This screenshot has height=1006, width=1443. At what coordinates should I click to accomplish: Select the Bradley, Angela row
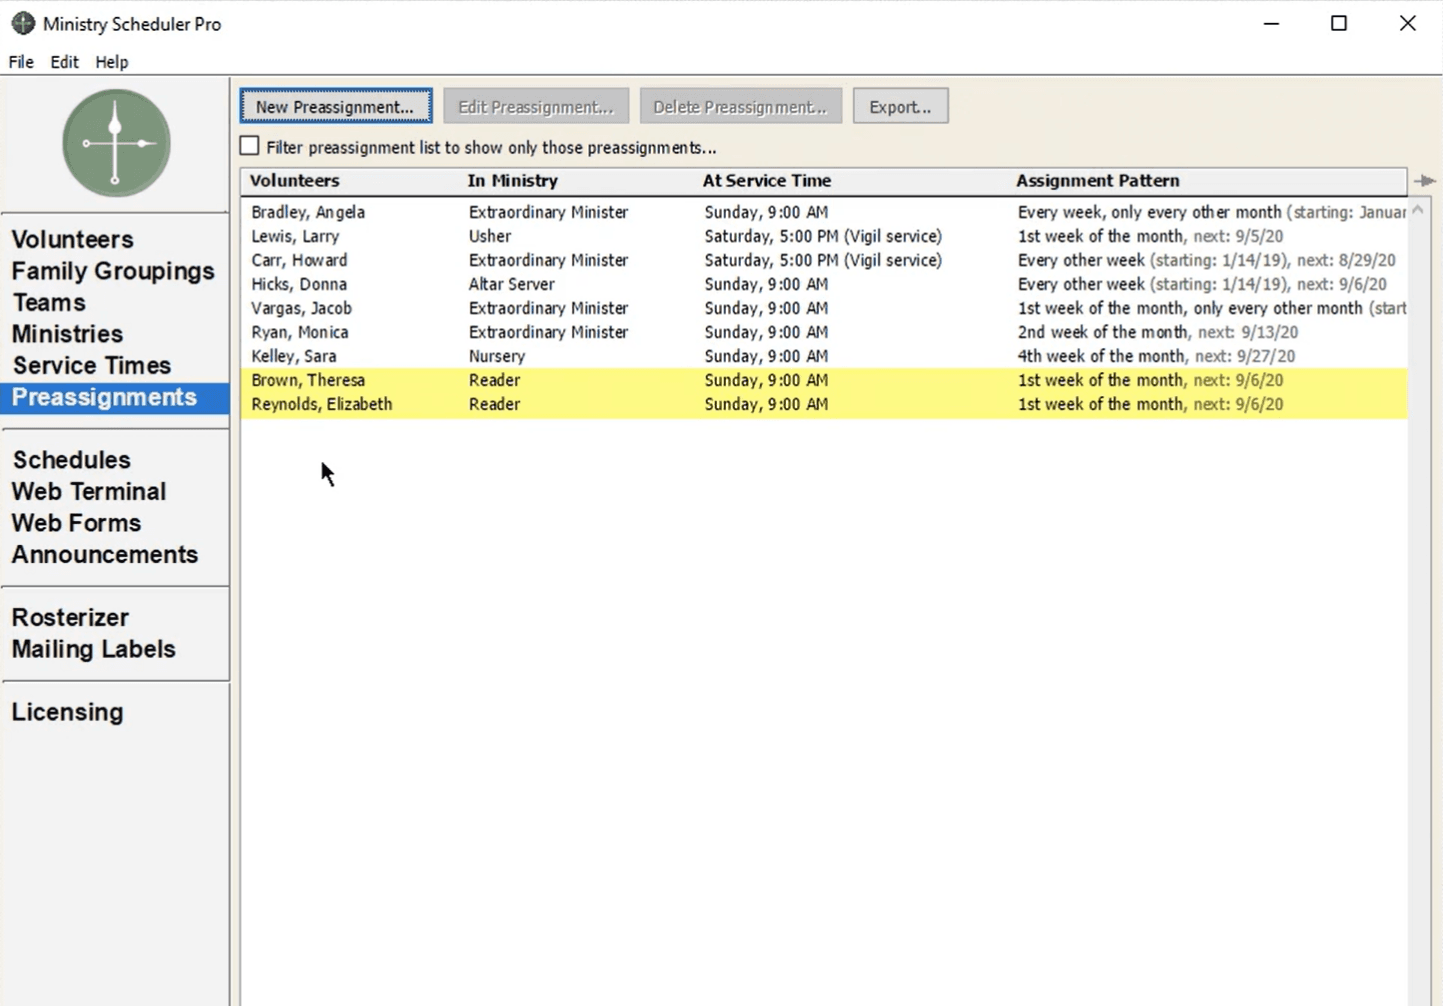pyautogui.click(x=824, y=212)
